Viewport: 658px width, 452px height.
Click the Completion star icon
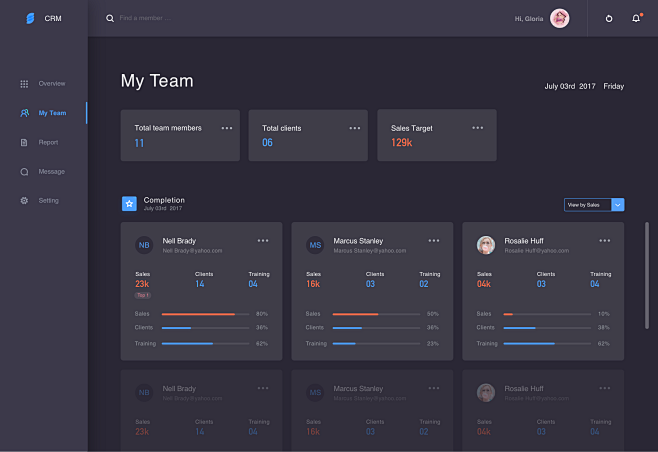click(129, 204)
